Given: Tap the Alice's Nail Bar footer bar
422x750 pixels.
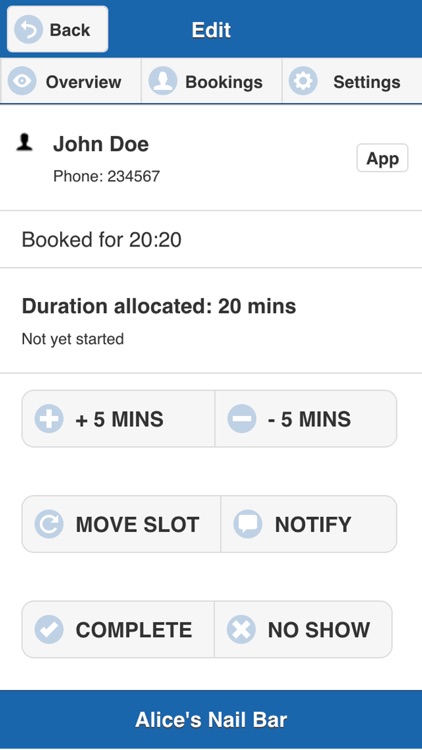Looking at the screenshot, I should [x=211, y=719].
